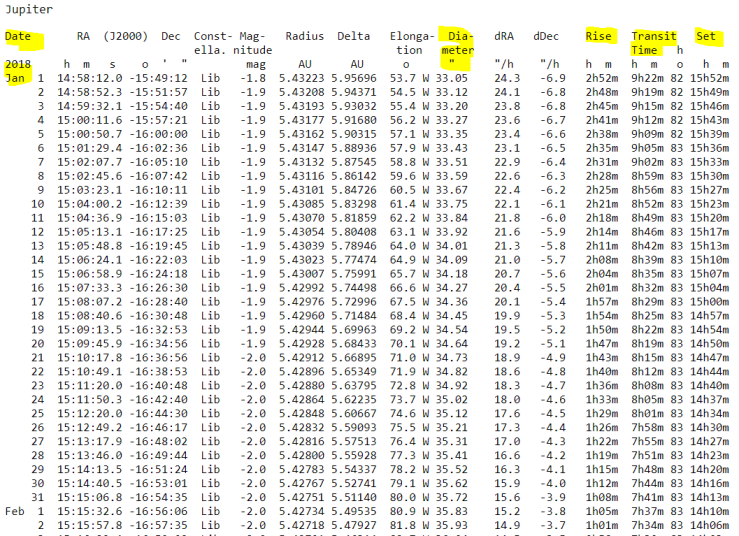Screen dimensions: 739x536
Task: Select the highlighted Jan month label
Action: pos(15,78)
